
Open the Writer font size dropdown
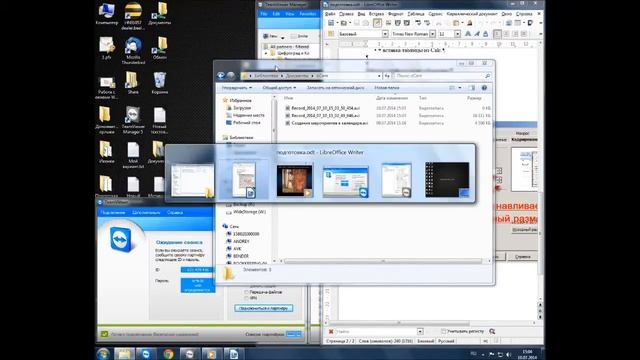[x=458, y=34]
